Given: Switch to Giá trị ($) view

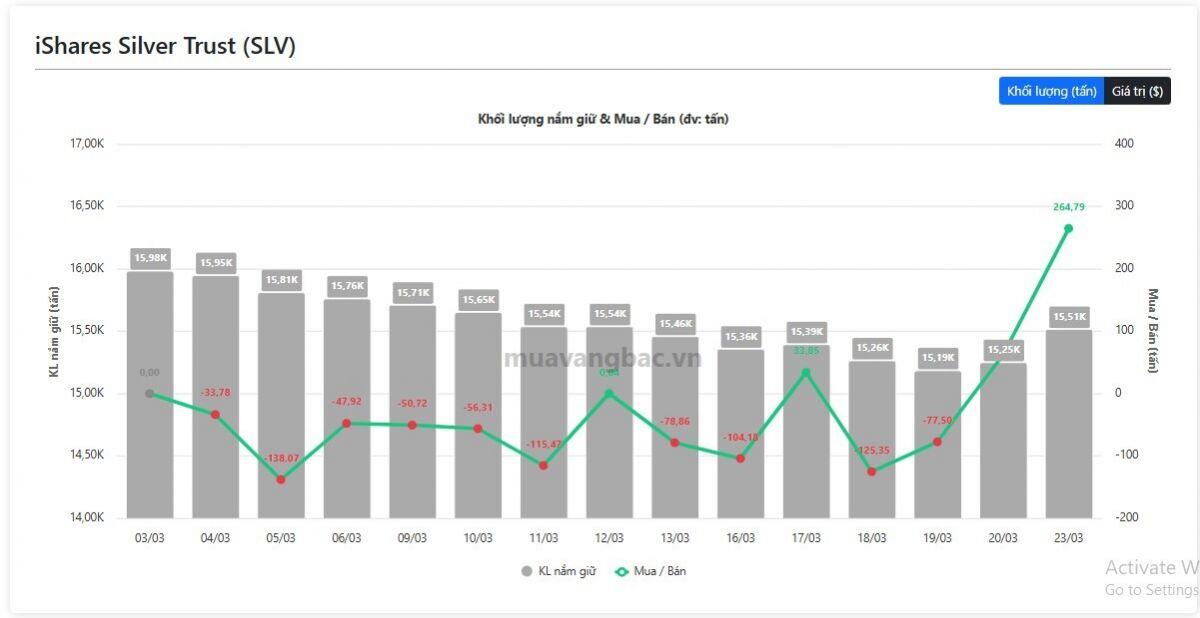Looking at the screenshot, I should pyautogui.click(x=1137, y=91).
